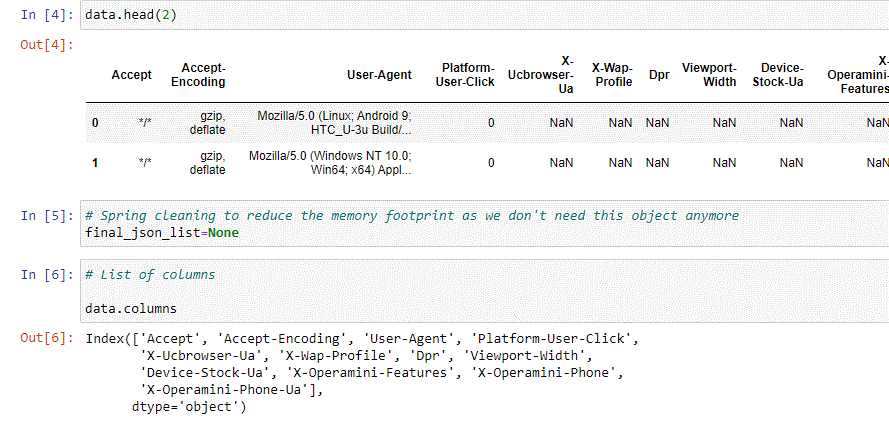Click the Platform-User-Click column header
The image size is (889, 436).
tap(465, 75)
